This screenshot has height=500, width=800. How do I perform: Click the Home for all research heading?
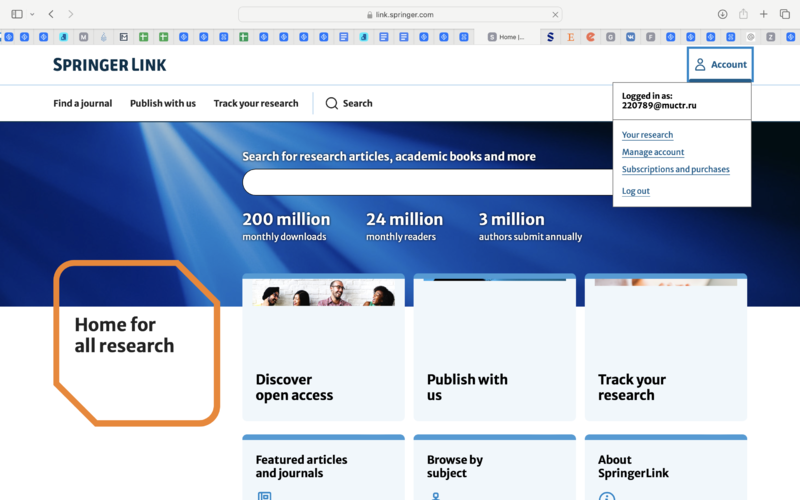click(124, 335)
